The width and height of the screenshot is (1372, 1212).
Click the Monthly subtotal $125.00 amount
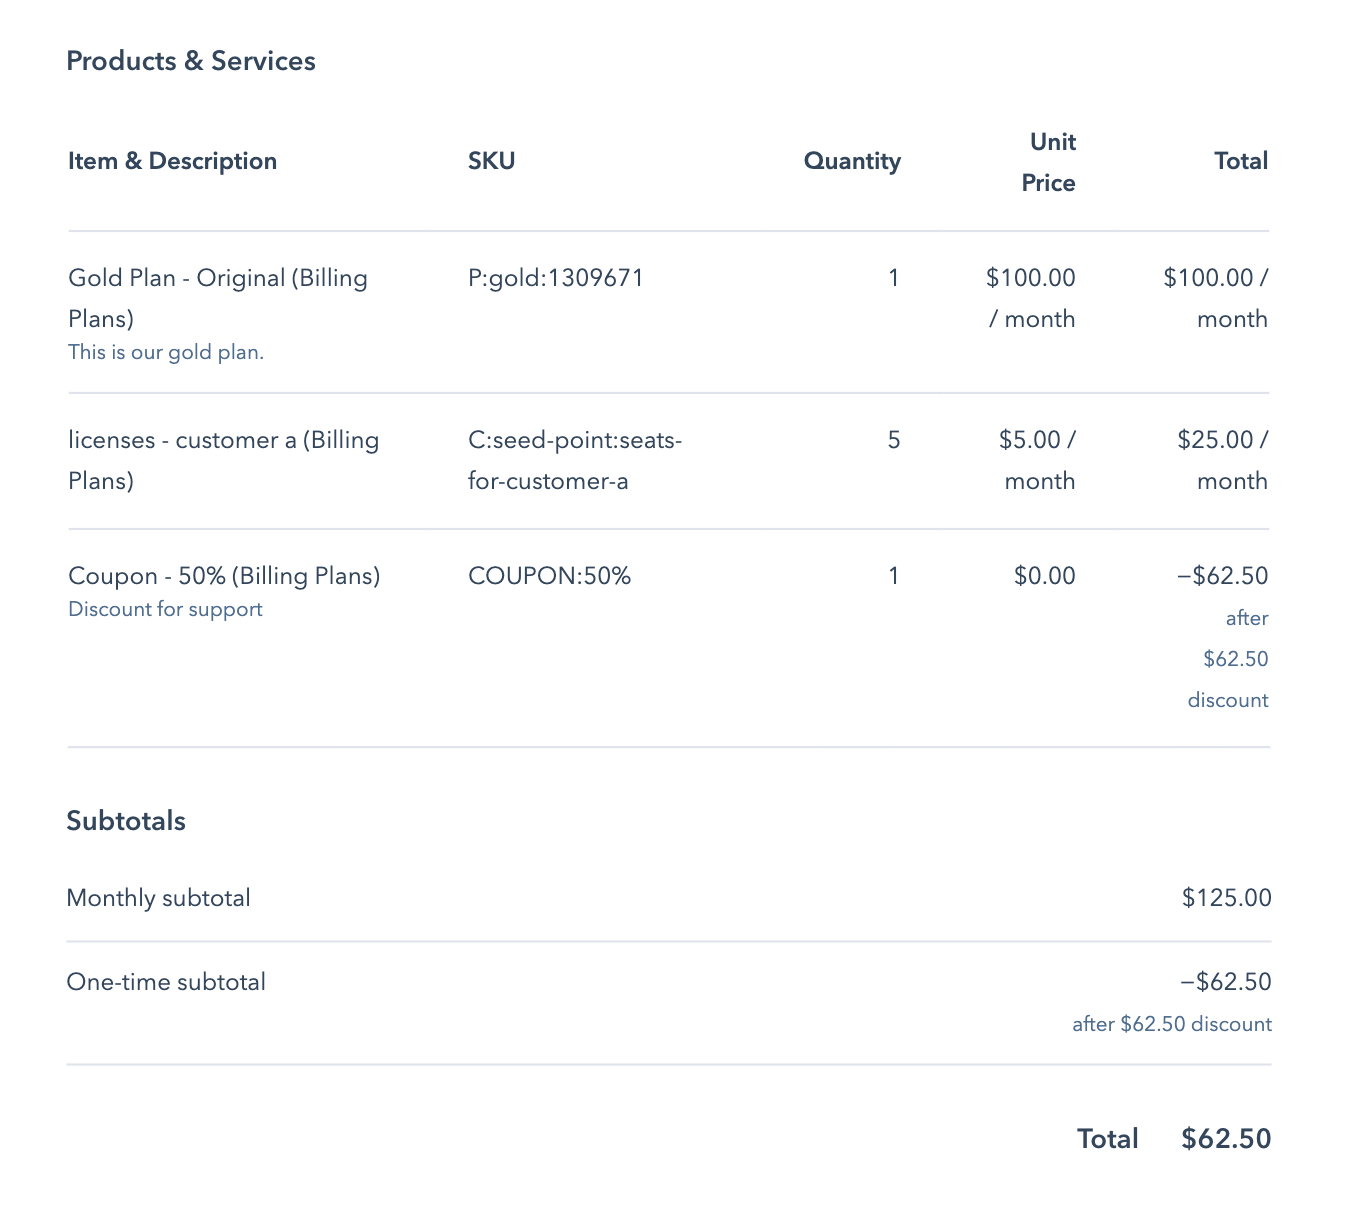1226,898
